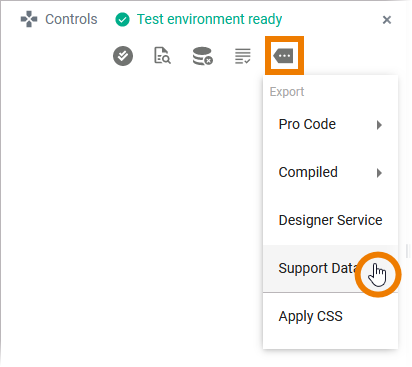The height and width of the screenshot is (367, 412).
Task: Click the validate checkmark circle icon
Action: pyautogui.click(x=123, y=56)
